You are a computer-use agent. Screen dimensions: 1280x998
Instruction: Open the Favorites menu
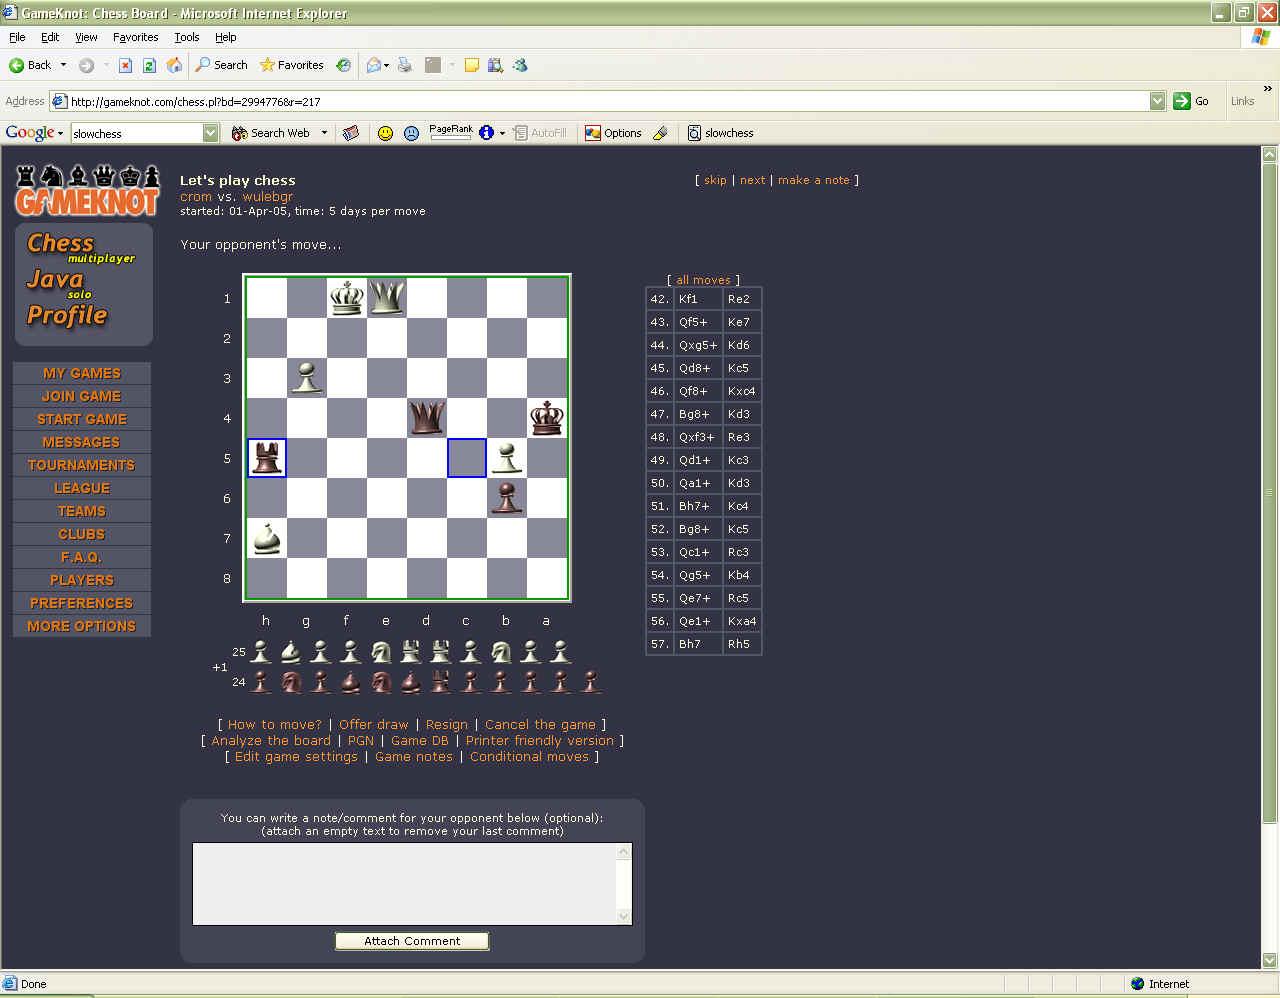[x=135, y=37]
